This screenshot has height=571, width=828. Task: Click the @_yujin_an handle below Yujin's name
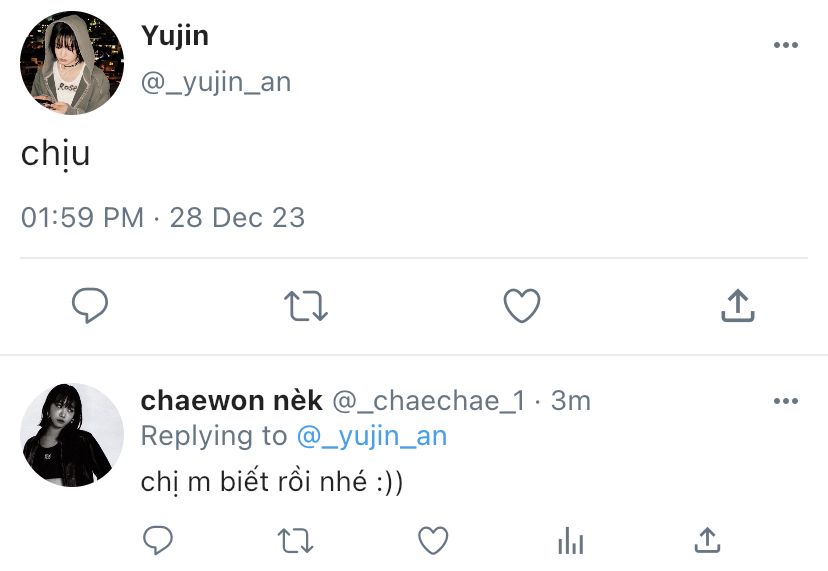[x=216, y=82]
